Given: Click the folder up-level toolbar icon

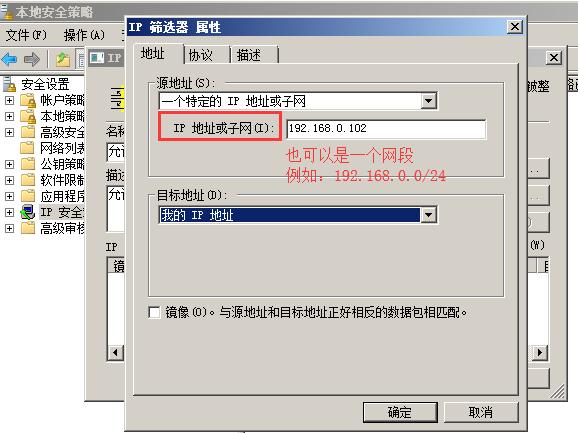Looking at the screenshot, I should click(63, 59).
